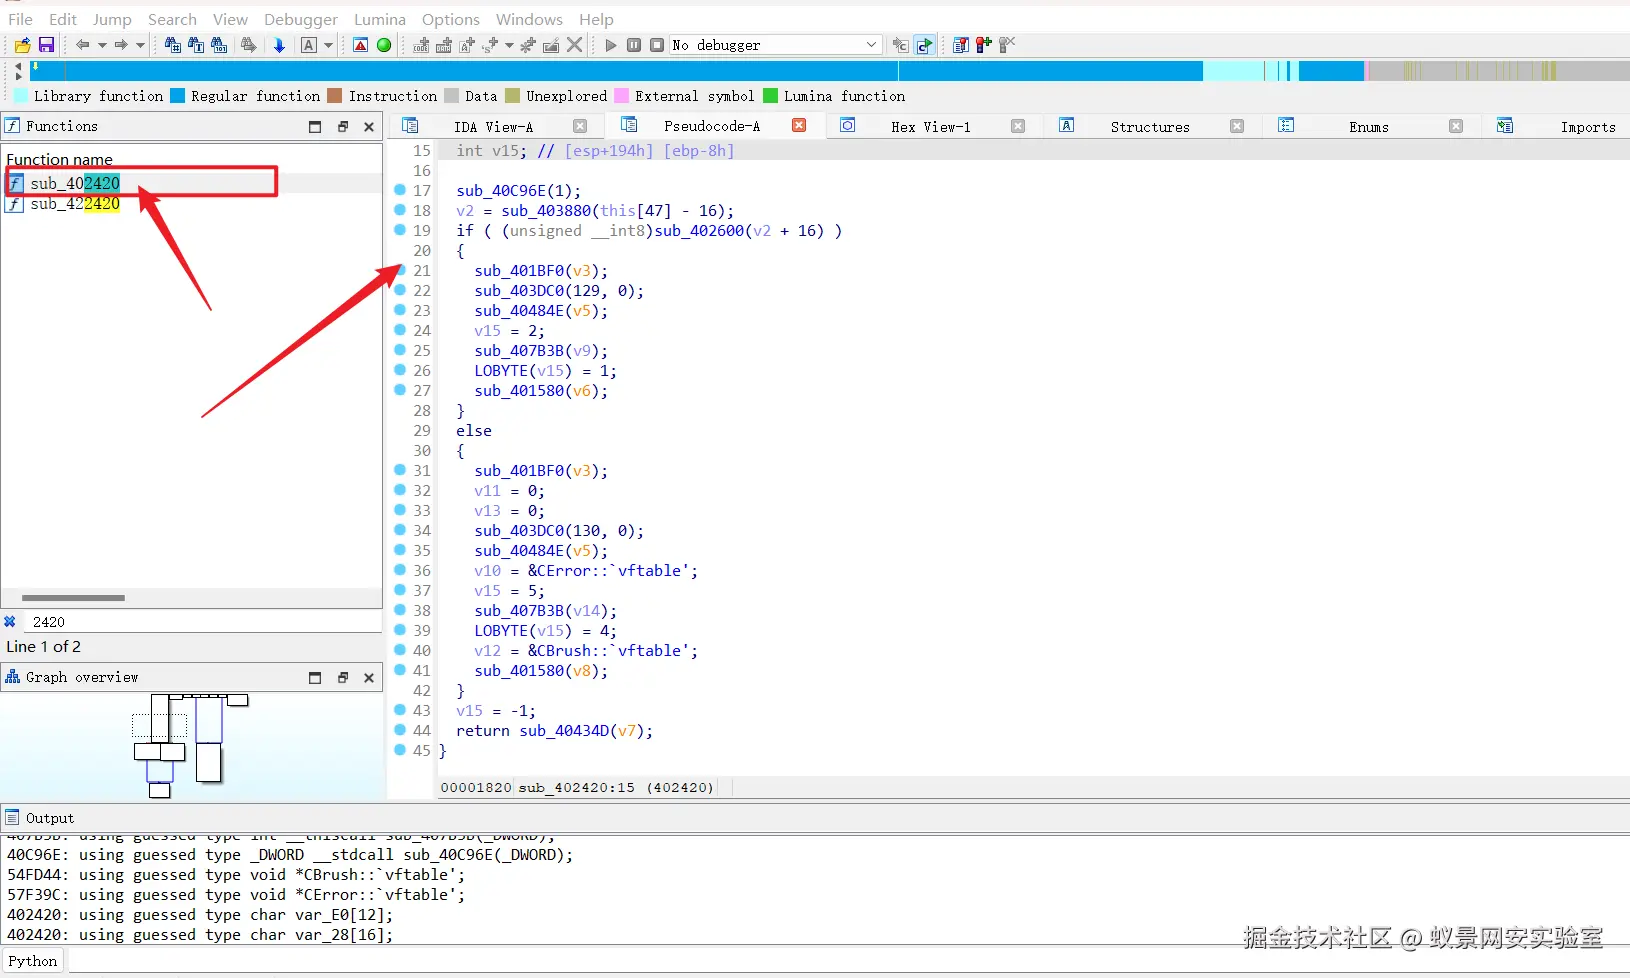Open dropdown beside the letter A icon
This screenshot has width=1630, height=978.
328,45
